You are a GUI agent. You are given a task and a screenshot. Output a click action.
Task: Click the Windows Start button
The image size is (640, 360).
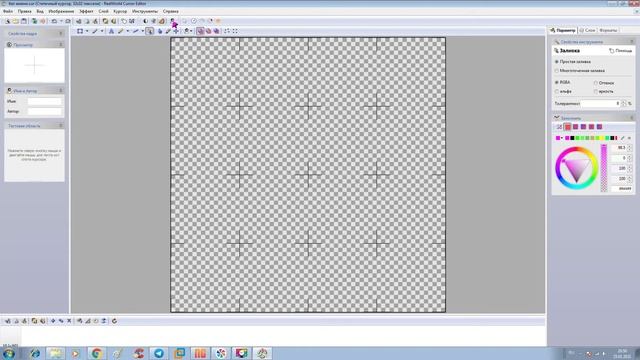click(9, 353)
